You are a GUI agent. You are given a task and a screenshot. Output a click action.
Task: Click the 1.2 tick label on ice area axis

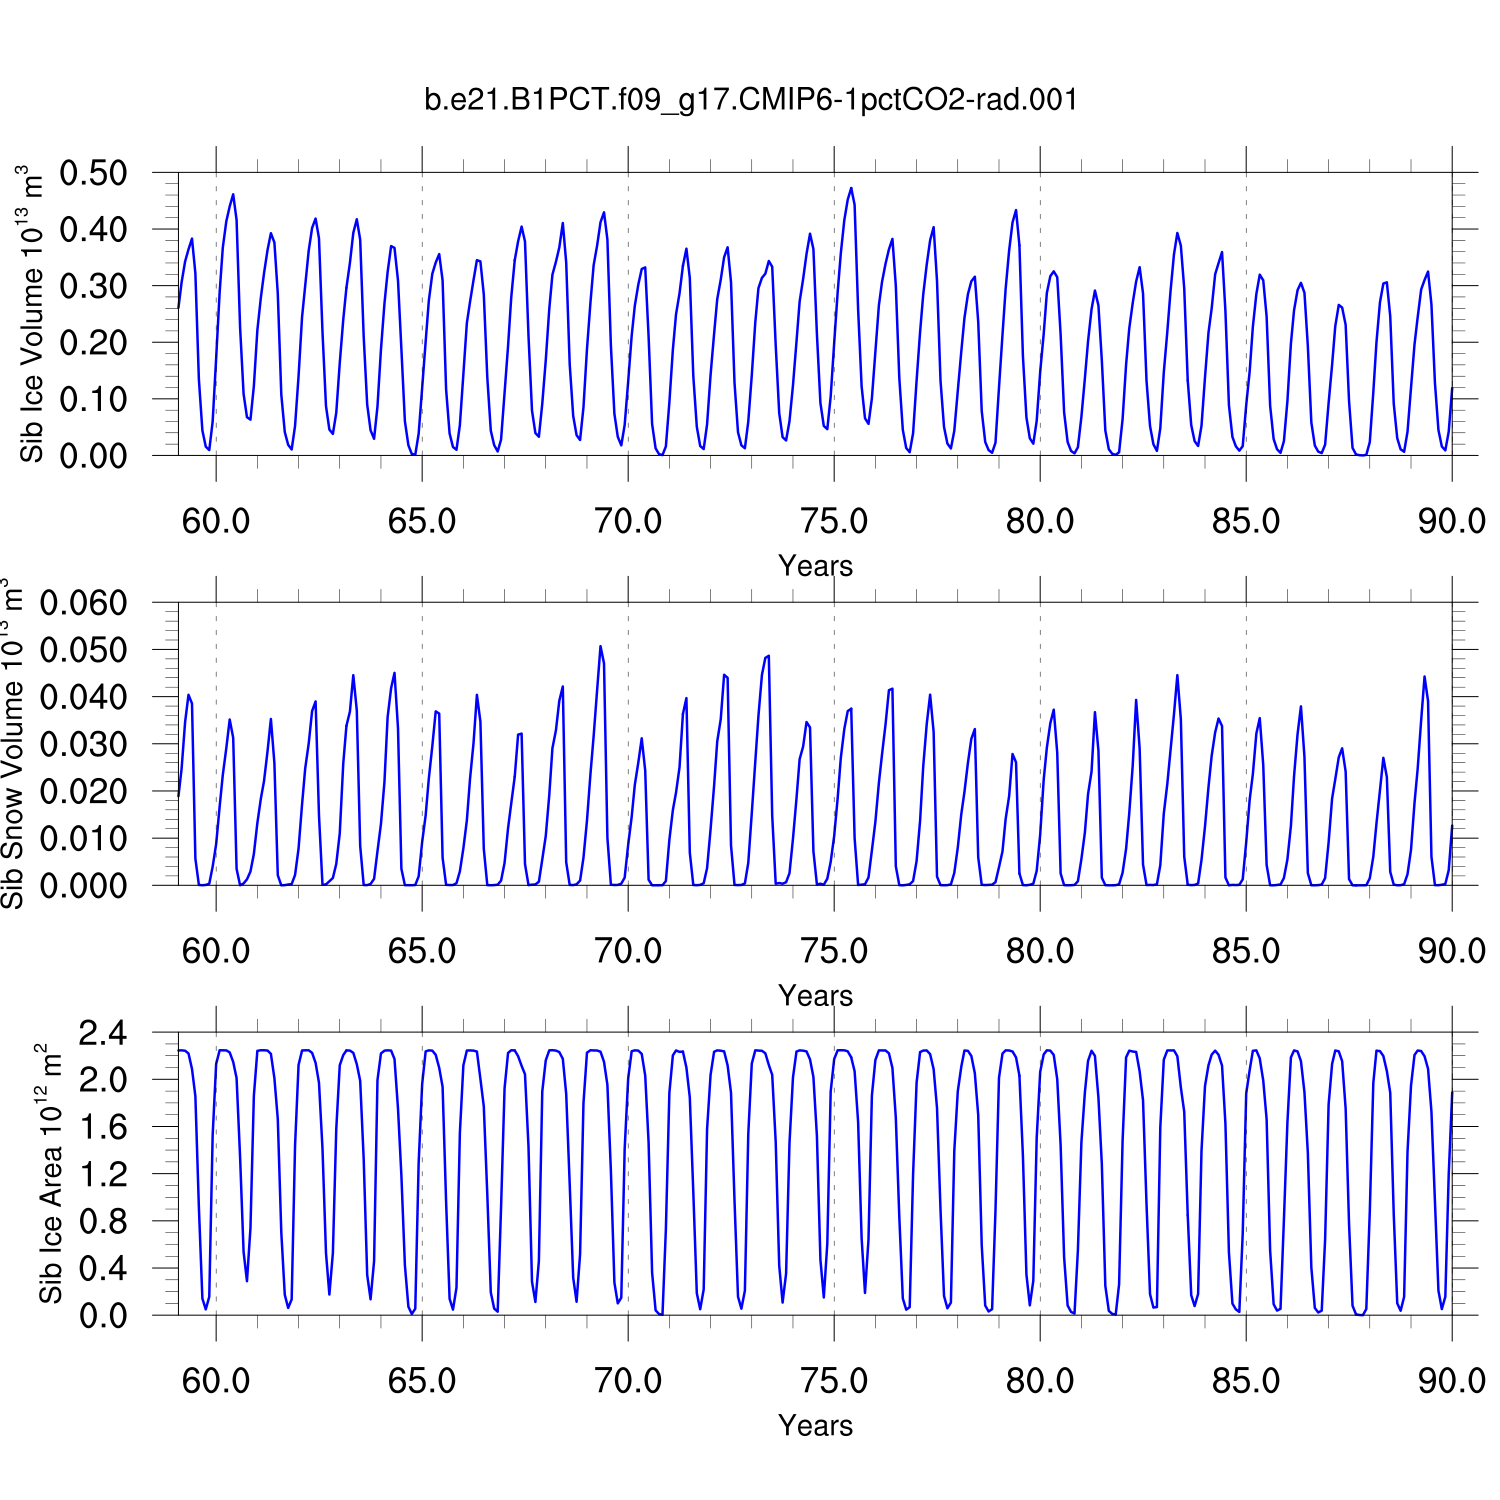click(103, 1174)
